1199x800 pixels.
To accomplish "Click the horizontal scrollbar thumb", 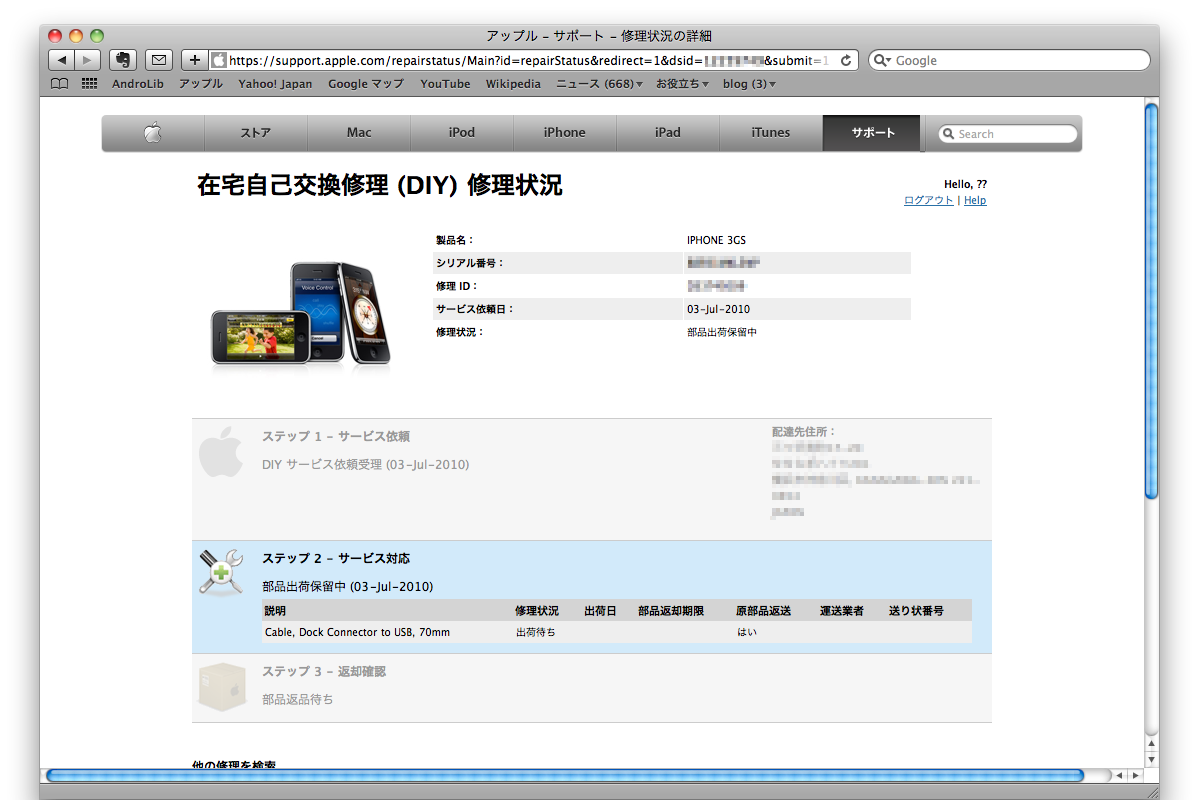I will pyautogui.click(x=565, y=776).
